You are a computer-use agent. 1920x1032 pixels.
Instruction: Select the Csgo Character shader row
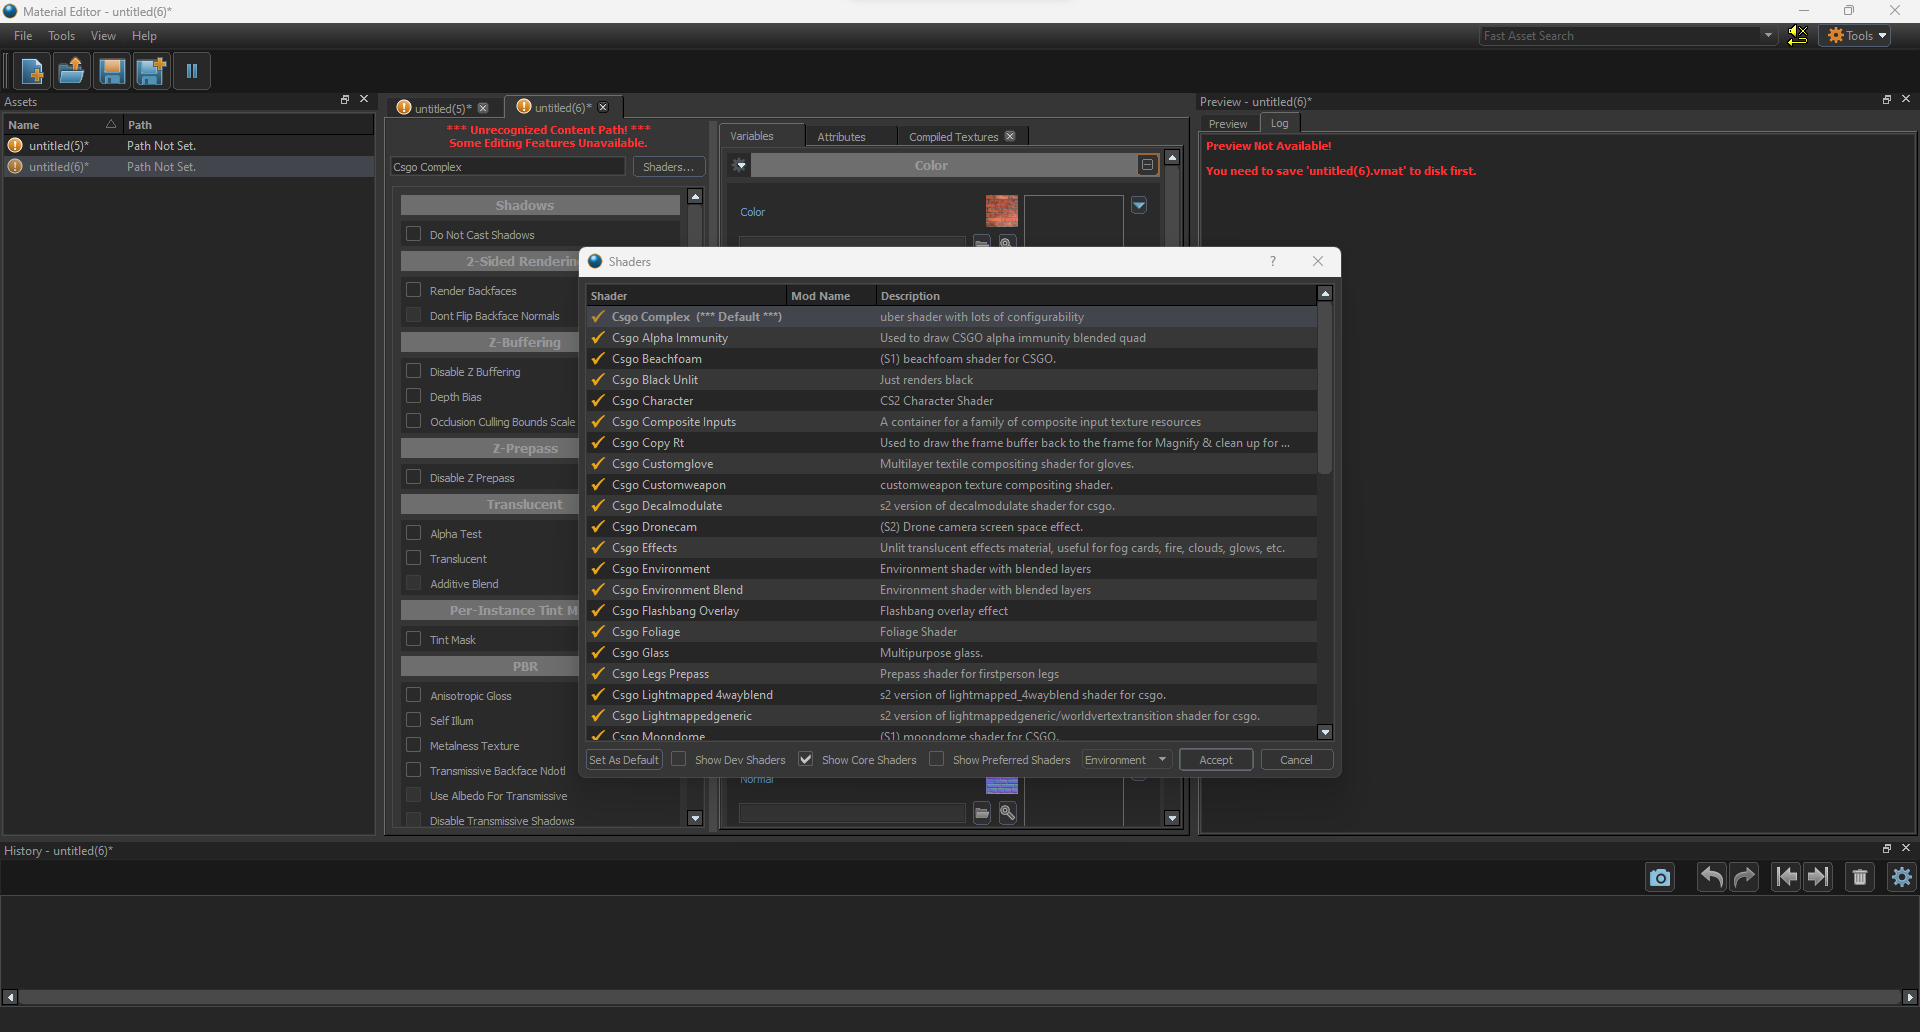(951, 401)
